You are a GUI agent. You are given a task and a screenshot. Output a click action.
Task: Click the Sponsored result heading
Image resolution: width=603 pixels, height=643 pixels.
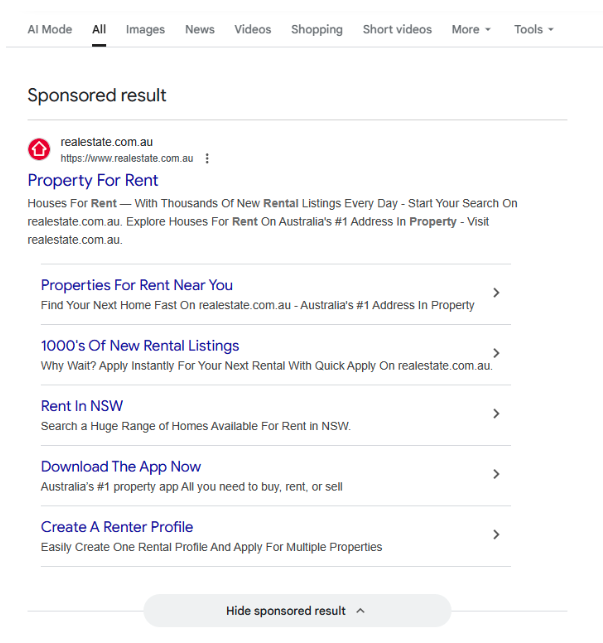coord(97,95)
